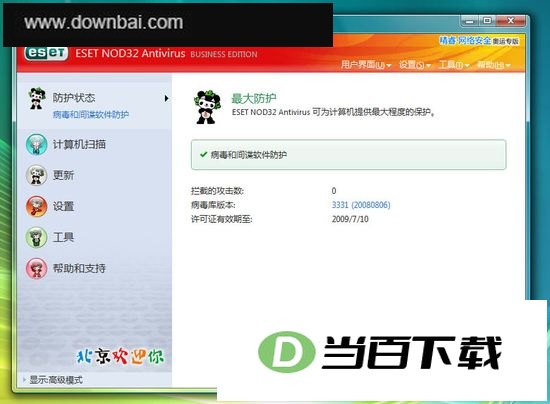Image resolution: width=550 pixels, height=404 pixels.
Task: Open the 工具 section in the sidebar
Action: (x=63, y=237)
